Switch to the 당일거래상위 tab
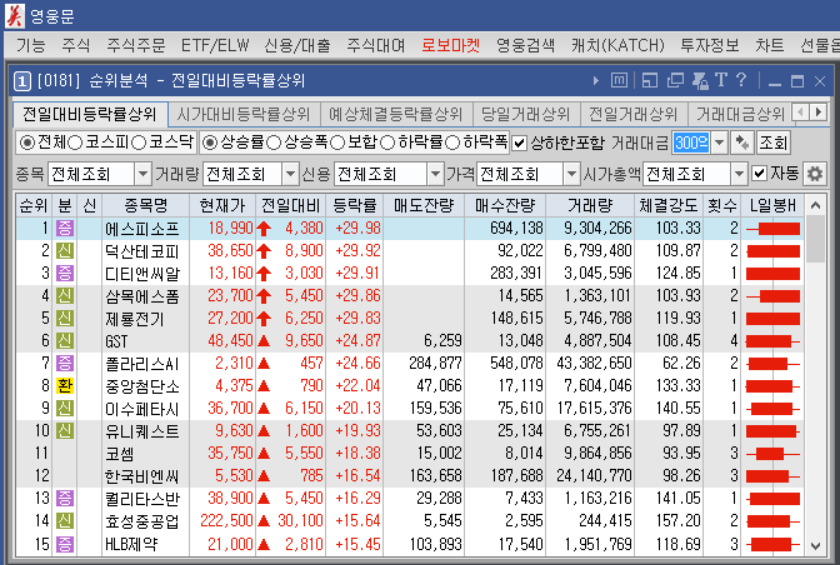Screen dimensions: 840x565 click(x=526, y=114)
